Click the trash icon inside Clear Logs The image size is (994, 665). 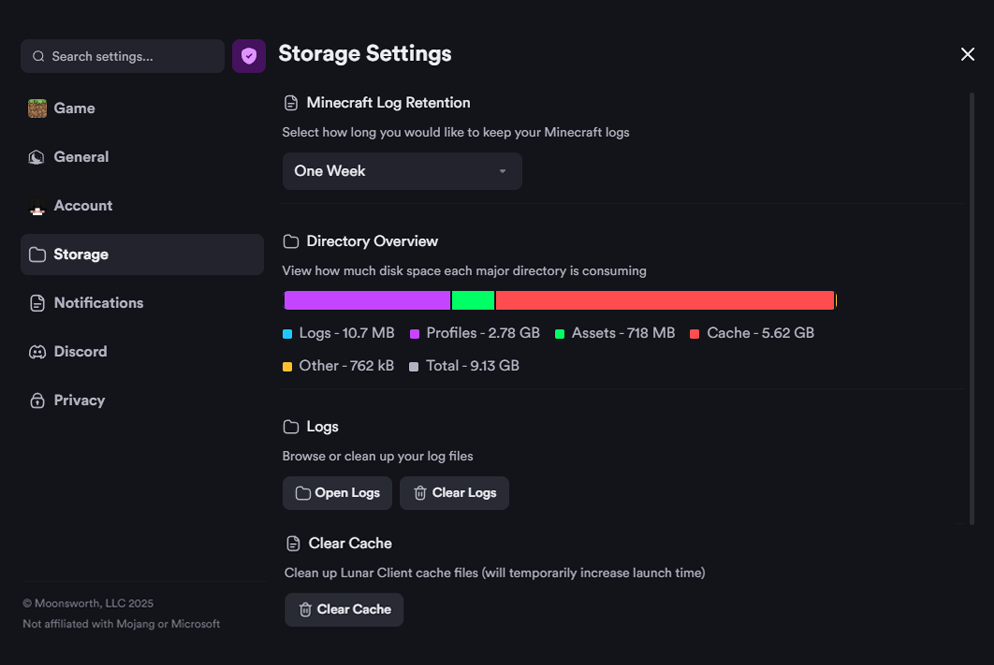coord(420,493)
